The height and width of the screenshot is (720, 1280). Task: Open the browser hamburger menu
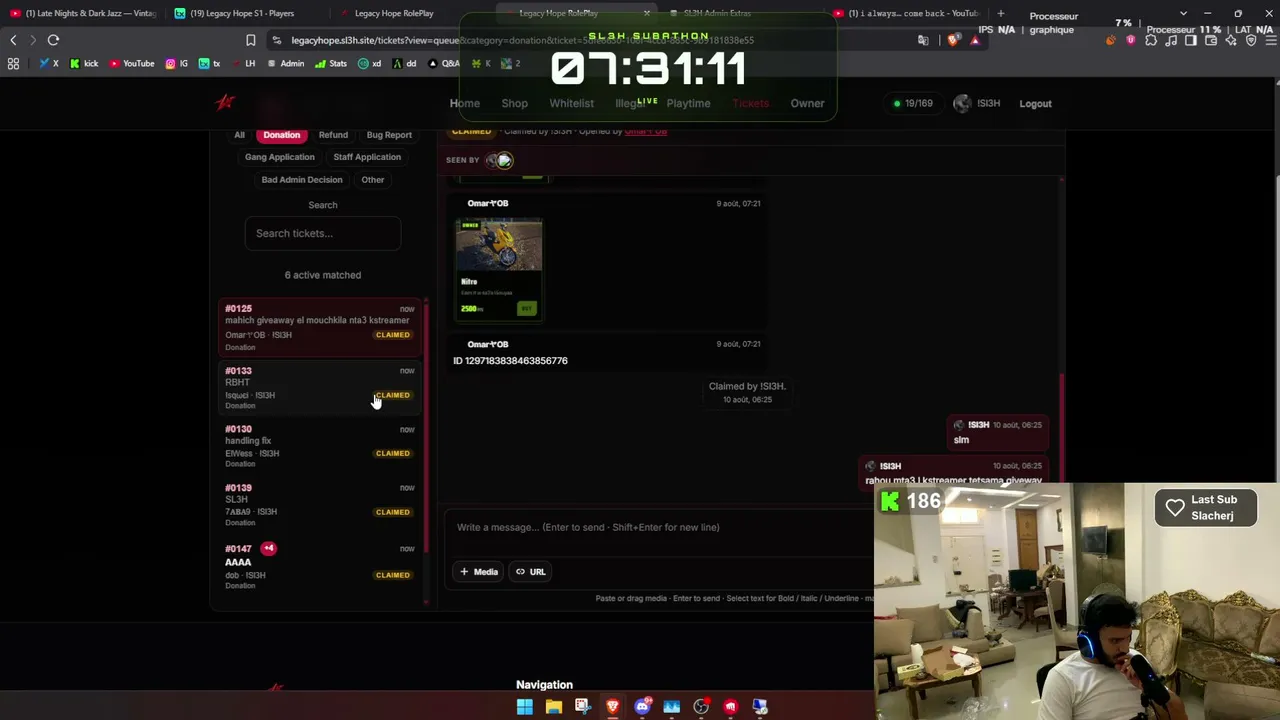(1269, 40)
